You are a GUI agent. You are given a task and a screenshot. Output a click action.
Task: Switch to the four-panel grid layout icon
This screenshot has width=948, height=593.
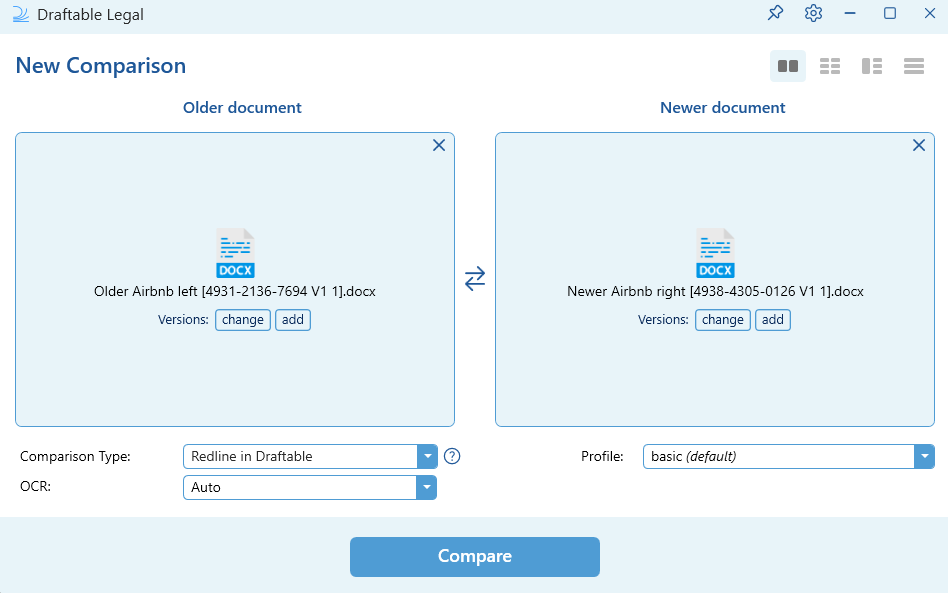click(x=830, y=66)
